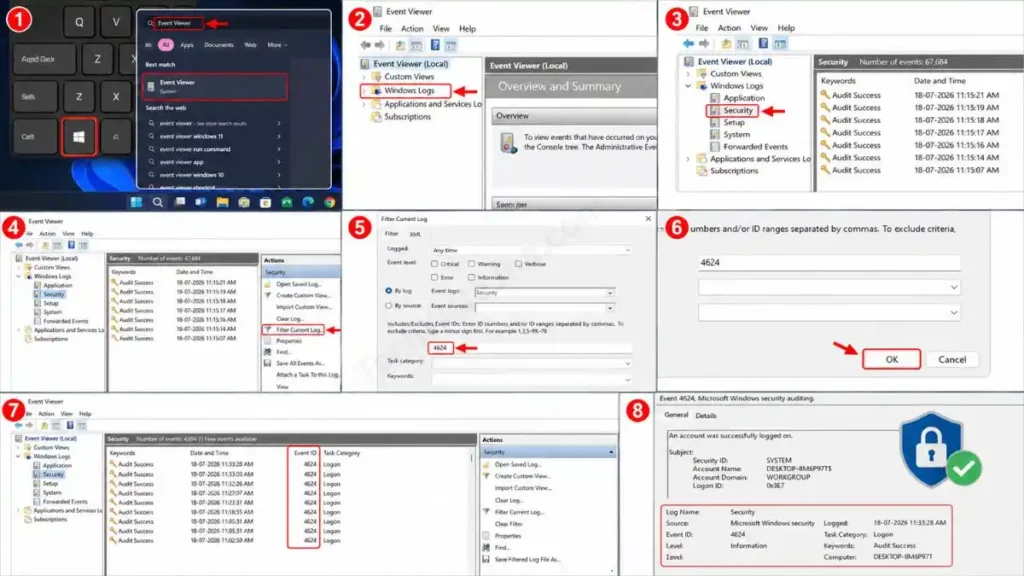Image resolution: width=1024 pixels, height=576 pixels.
Task: Click the Find binoculars icon in step 7 Actions
Action: pos(486,547)
